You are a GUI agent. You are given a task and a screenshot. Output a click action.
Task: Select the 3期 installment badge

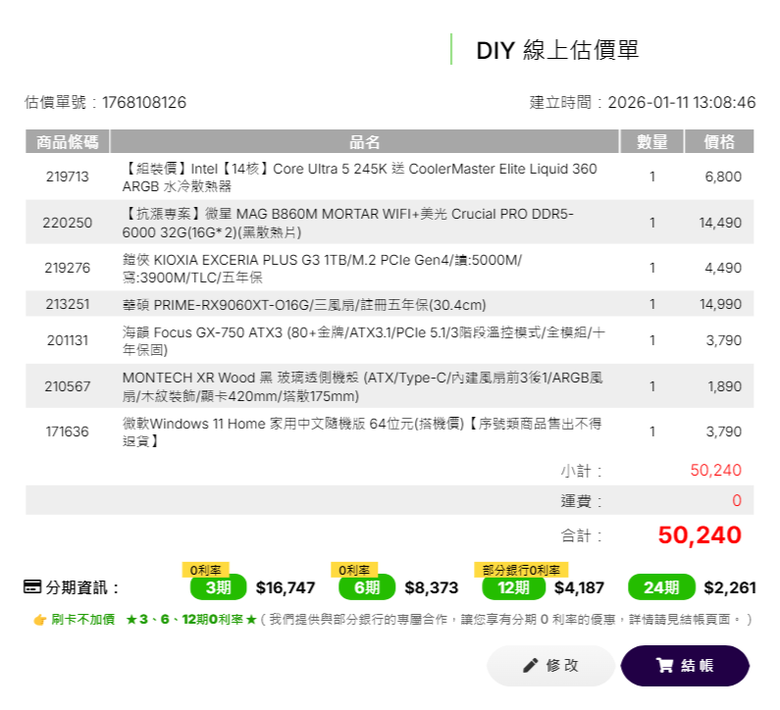[218, 587]
